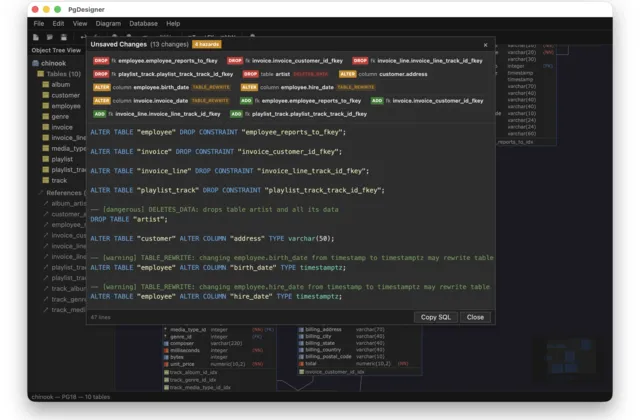Select the track table in tree
The width and height of the screenshot is (640, 420).
coord(59,180)
